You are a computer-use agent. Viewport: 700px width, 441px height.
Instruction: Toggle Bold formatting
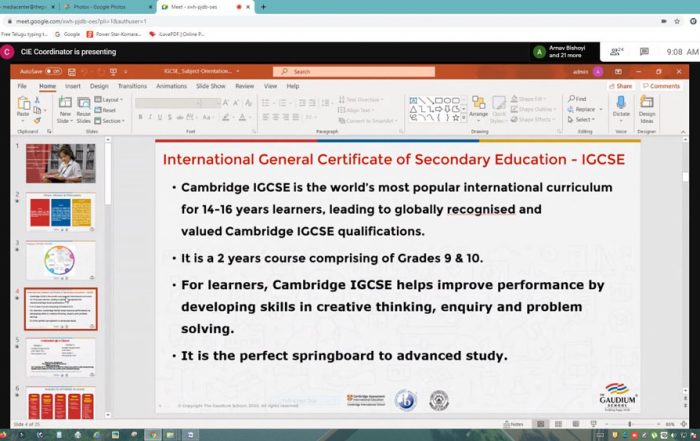click(140, 117)
